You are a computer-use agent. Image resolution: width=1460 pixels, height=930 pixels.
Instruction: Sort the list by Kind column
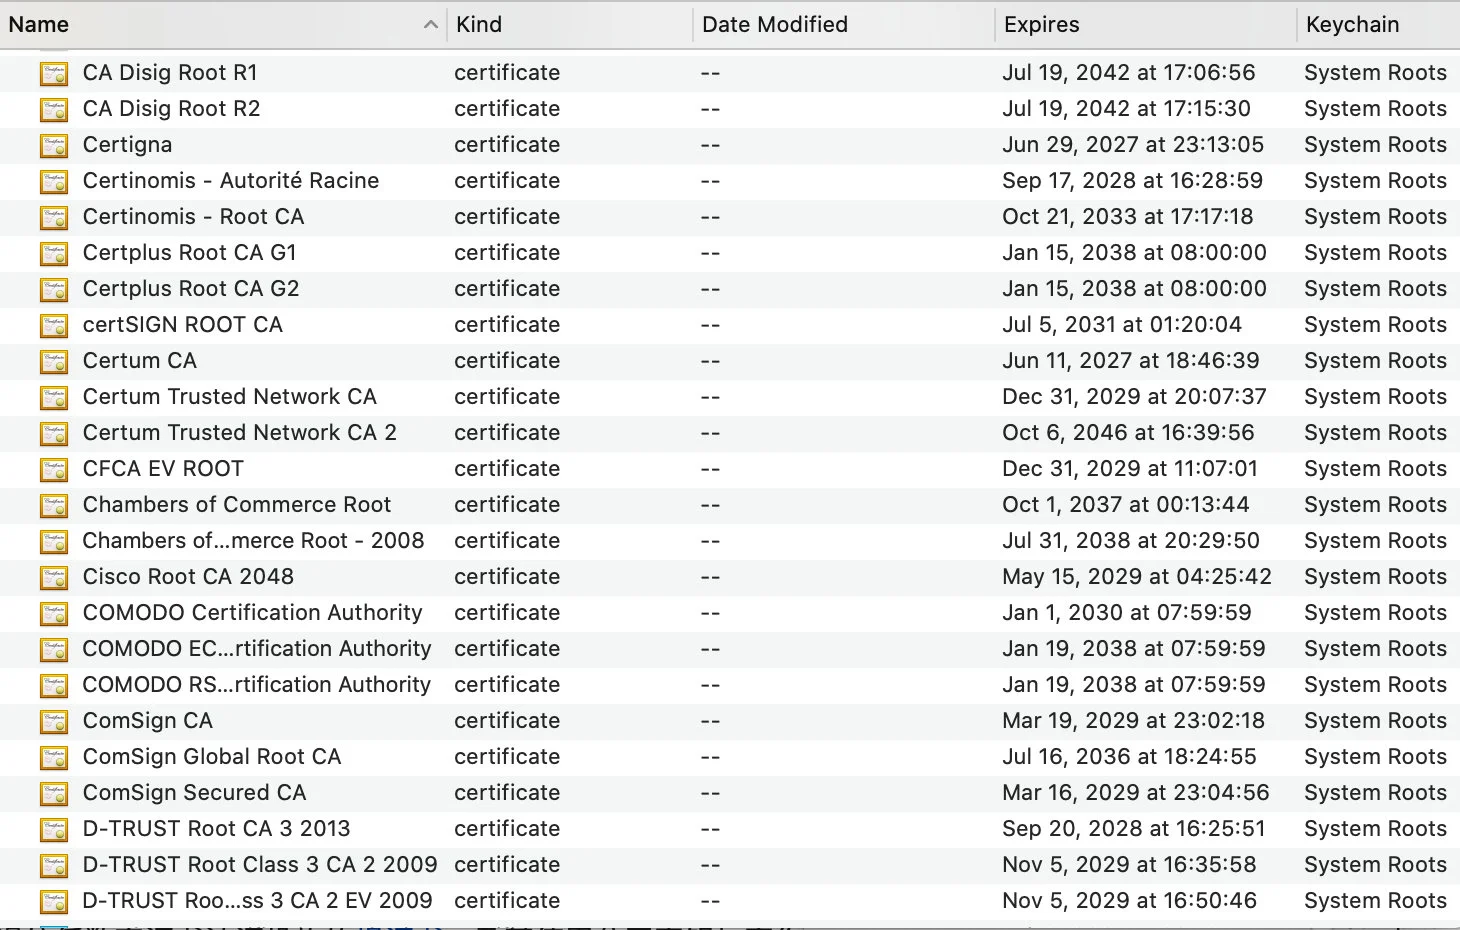(479, 25)
